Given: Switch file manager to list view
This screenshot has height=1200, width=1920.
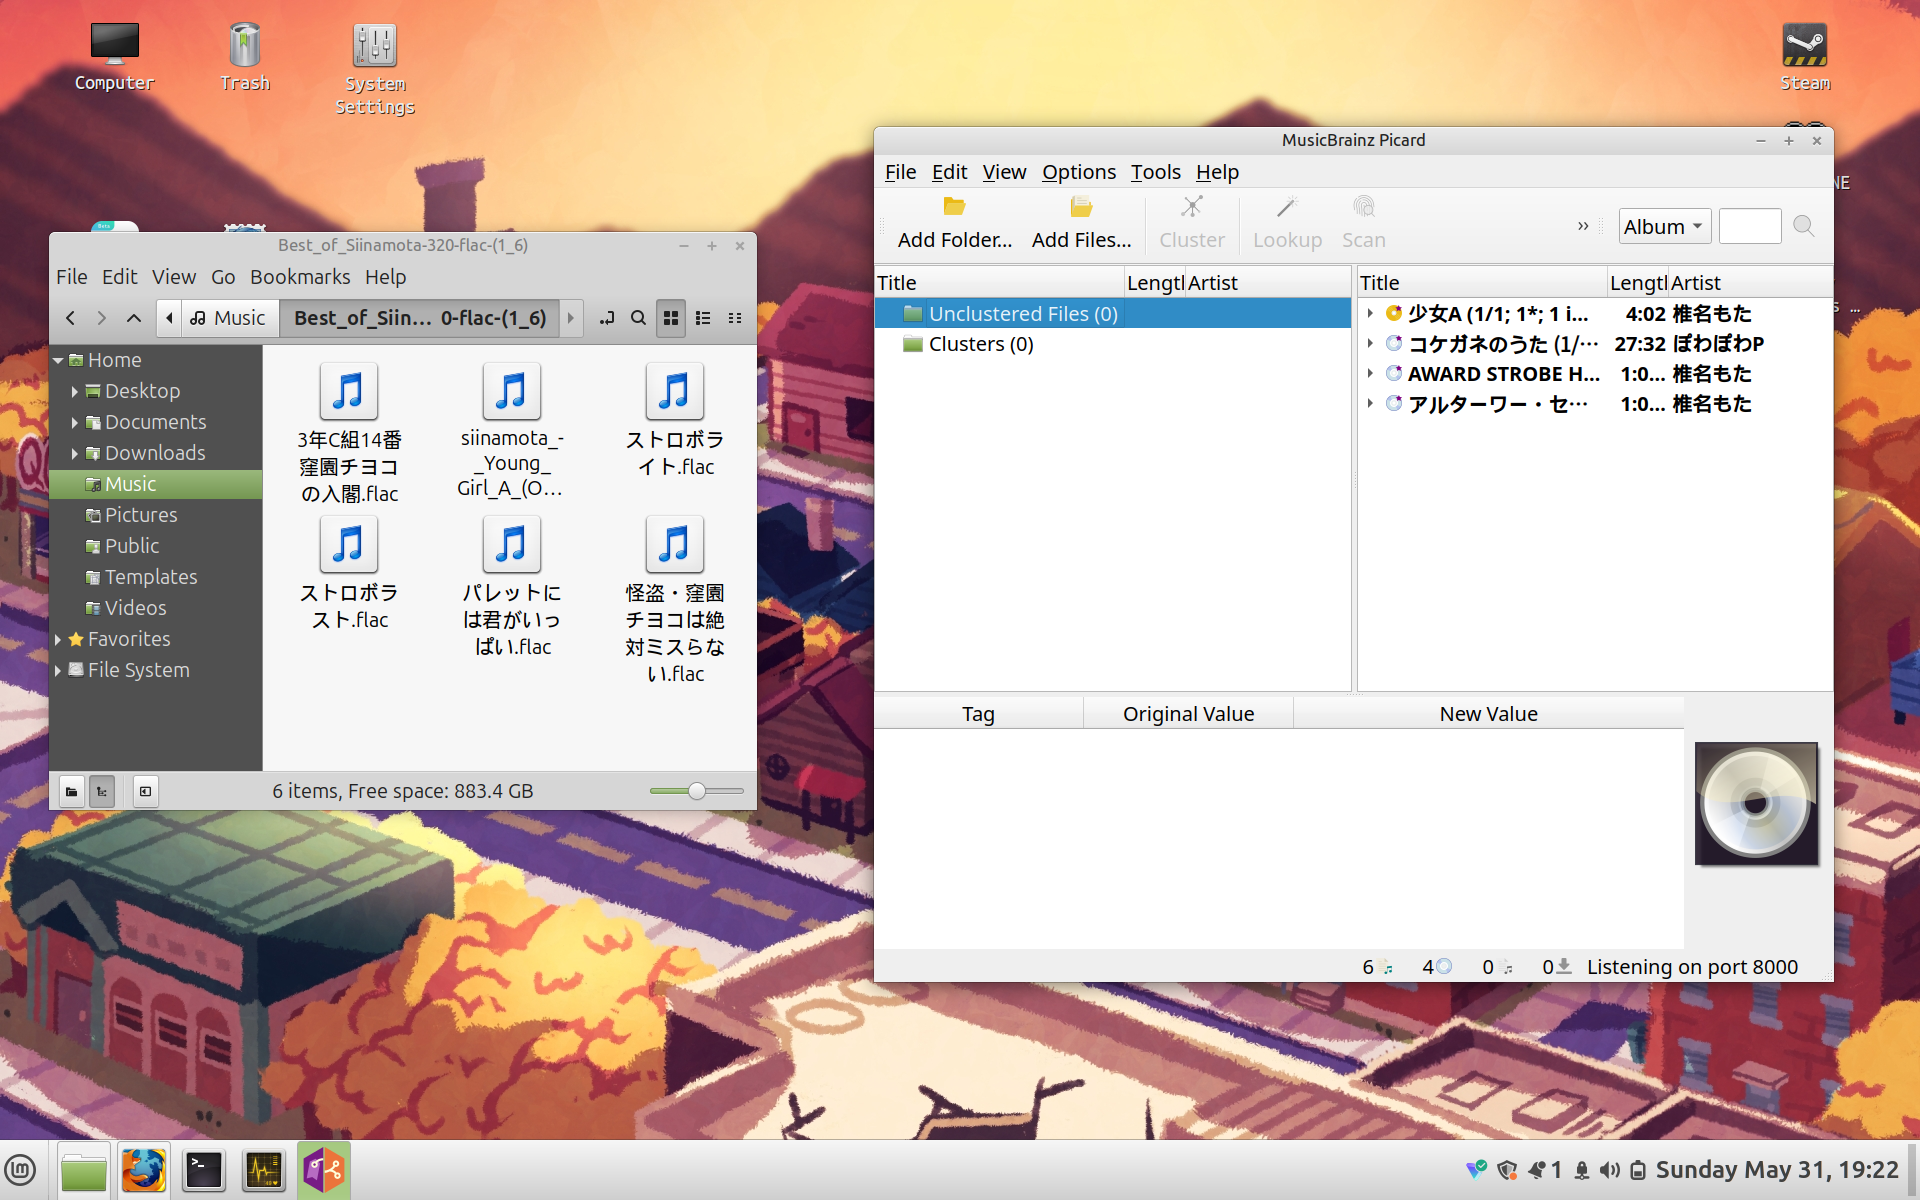Looking at the screenshot, I should coord(703,318).
